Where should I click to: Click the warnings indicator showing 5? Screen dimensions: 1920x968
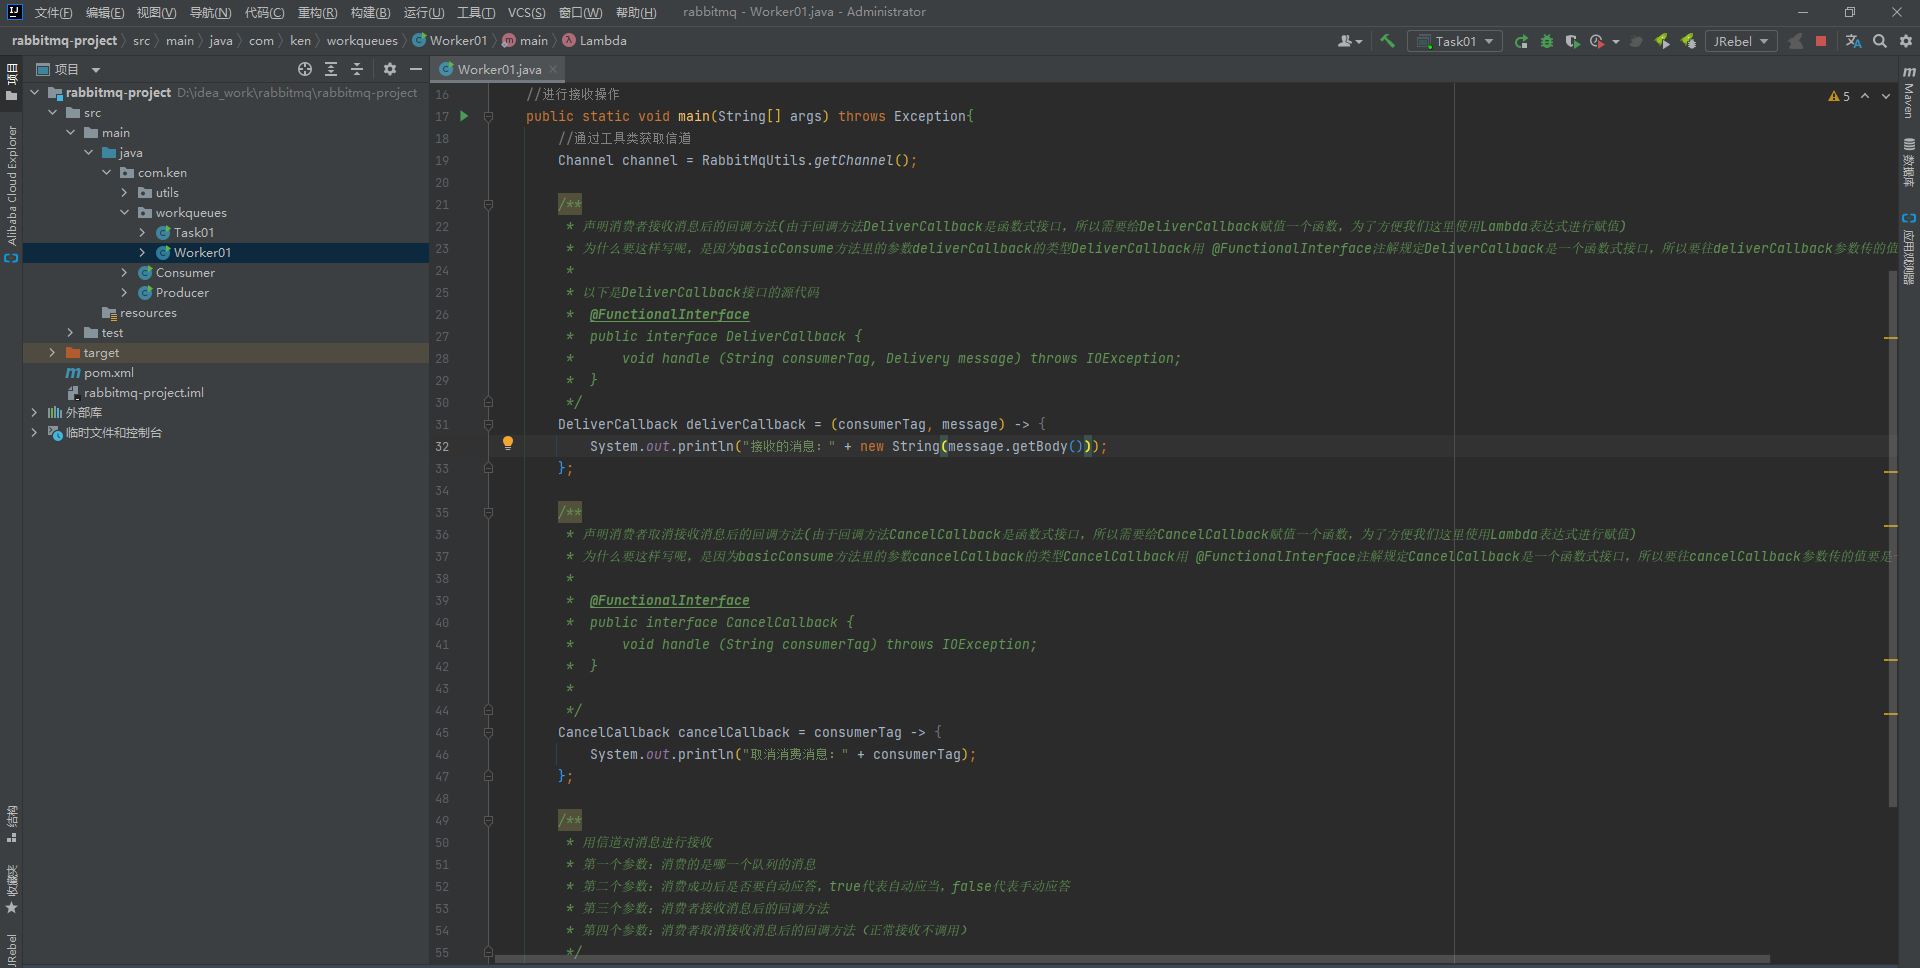pos(1839,96)
